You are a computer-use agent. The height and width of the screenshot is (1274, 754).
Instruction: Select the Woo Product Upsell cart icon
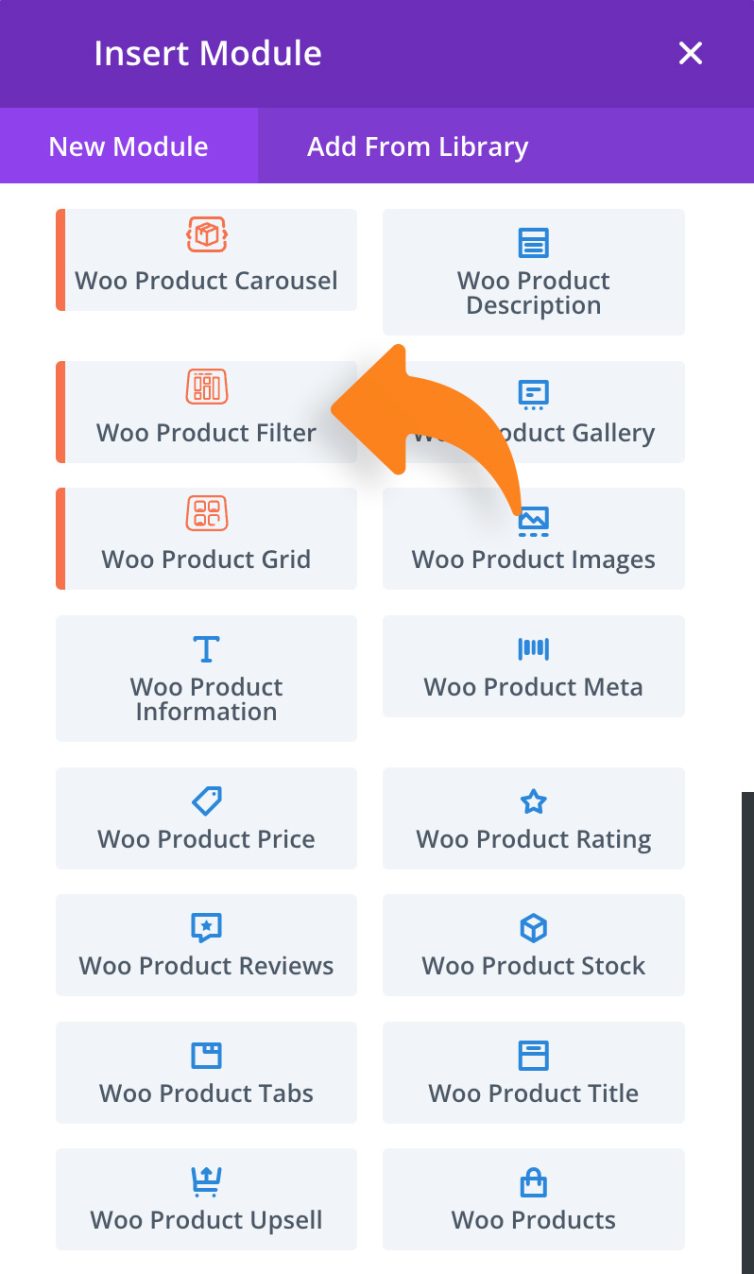coord(206,1181)
